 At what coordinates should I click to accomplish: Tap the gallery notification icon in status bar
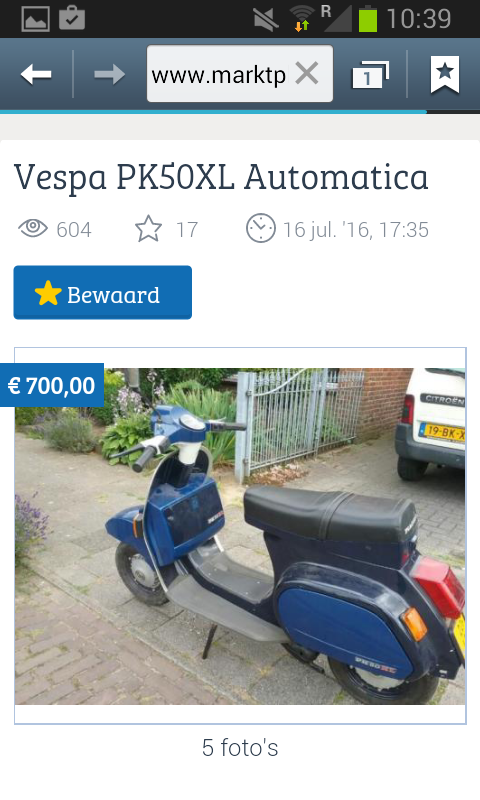[35, 18]
